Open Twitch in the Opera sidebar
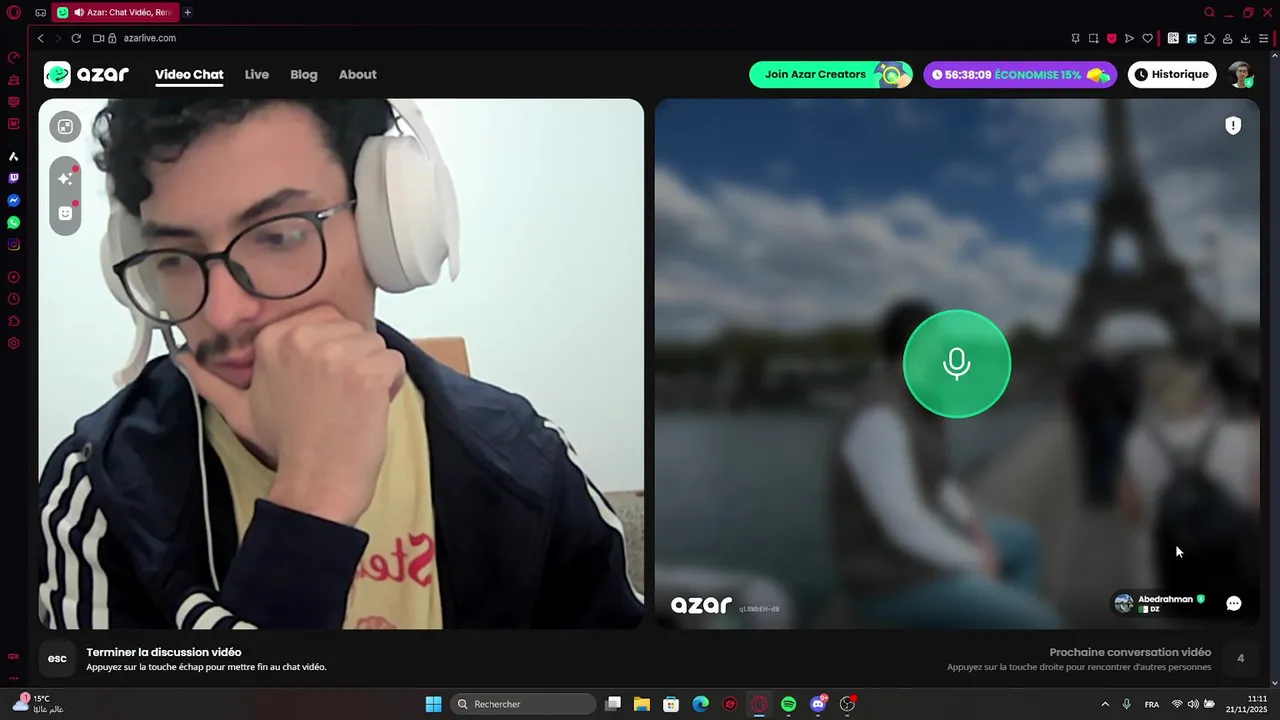Viewport: 1280px width, 720px height. click(14, 179)
